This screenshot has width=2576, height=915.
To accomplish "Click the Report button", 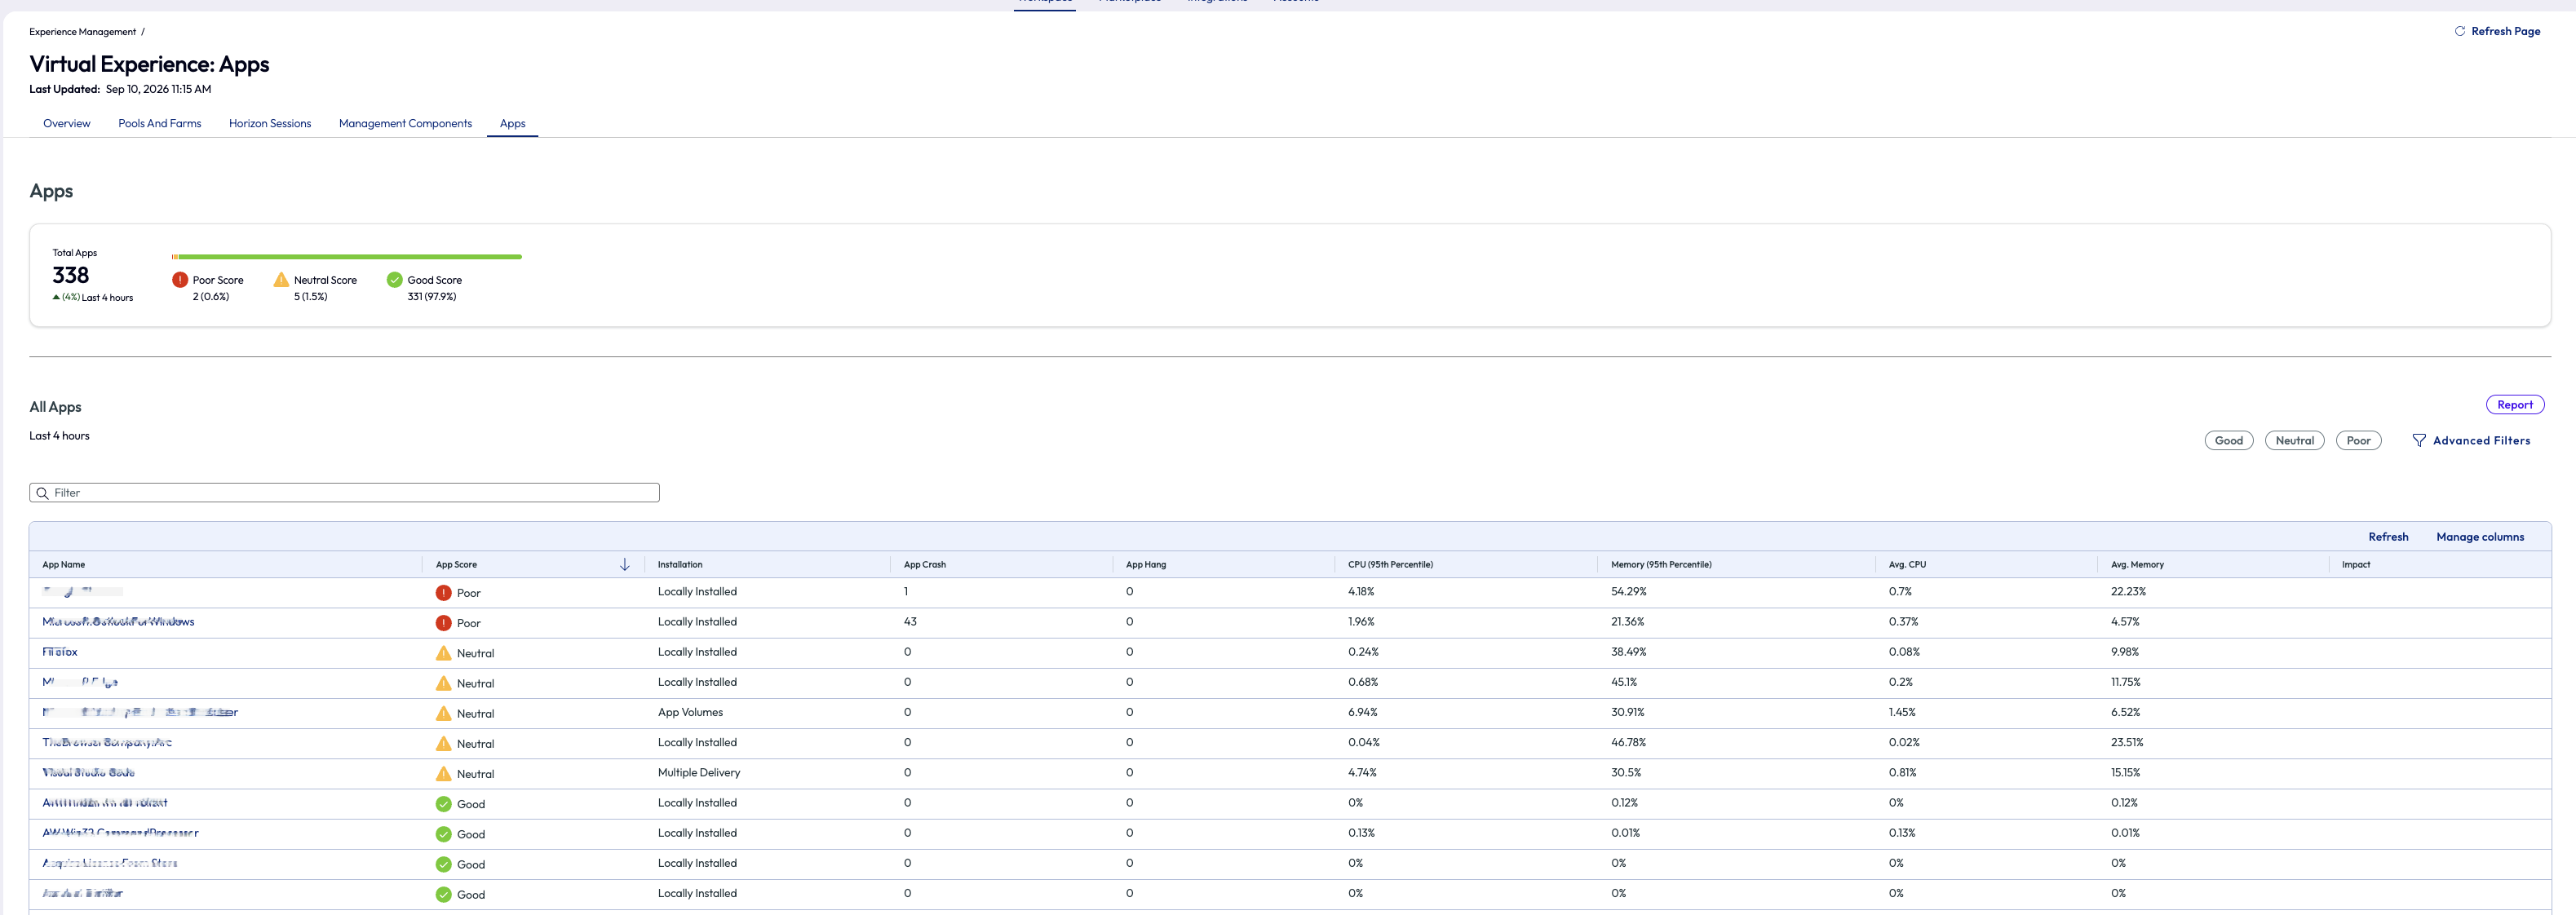I will pos(2514,405).
